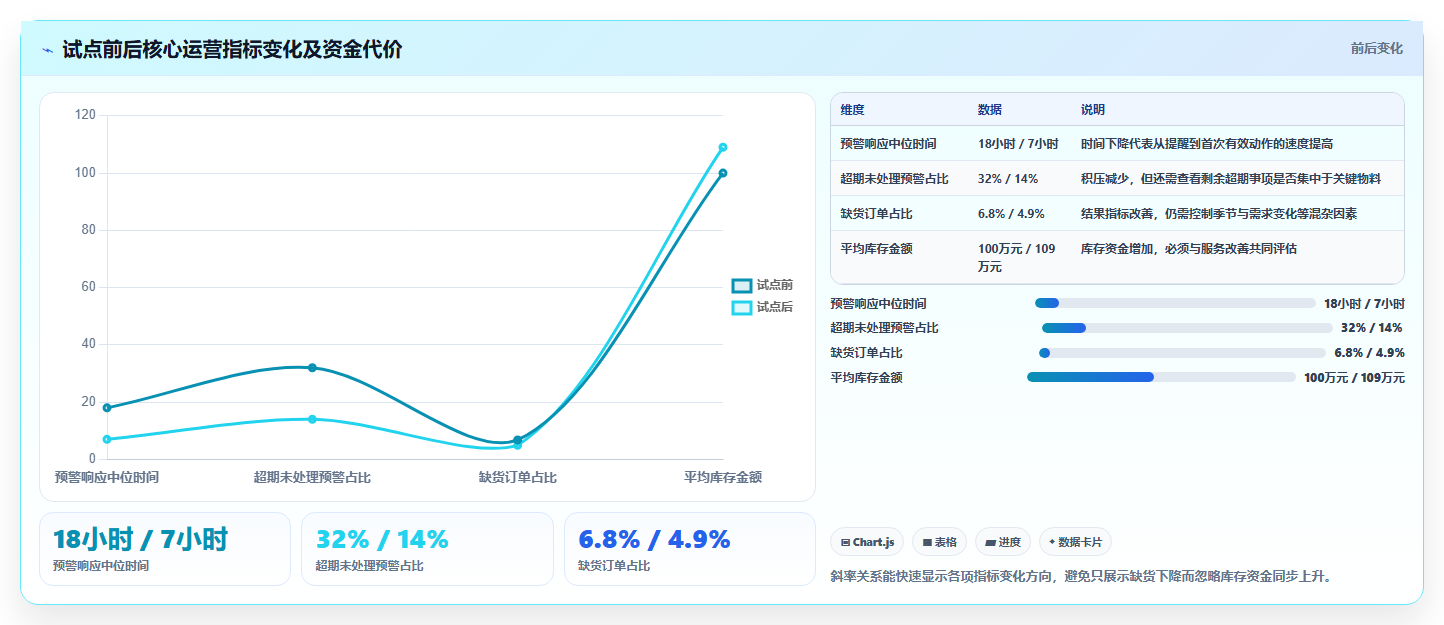1444x625 pixels.
Task: Click table cell 100万元 / 109万元
Action: pos(1017,258)
